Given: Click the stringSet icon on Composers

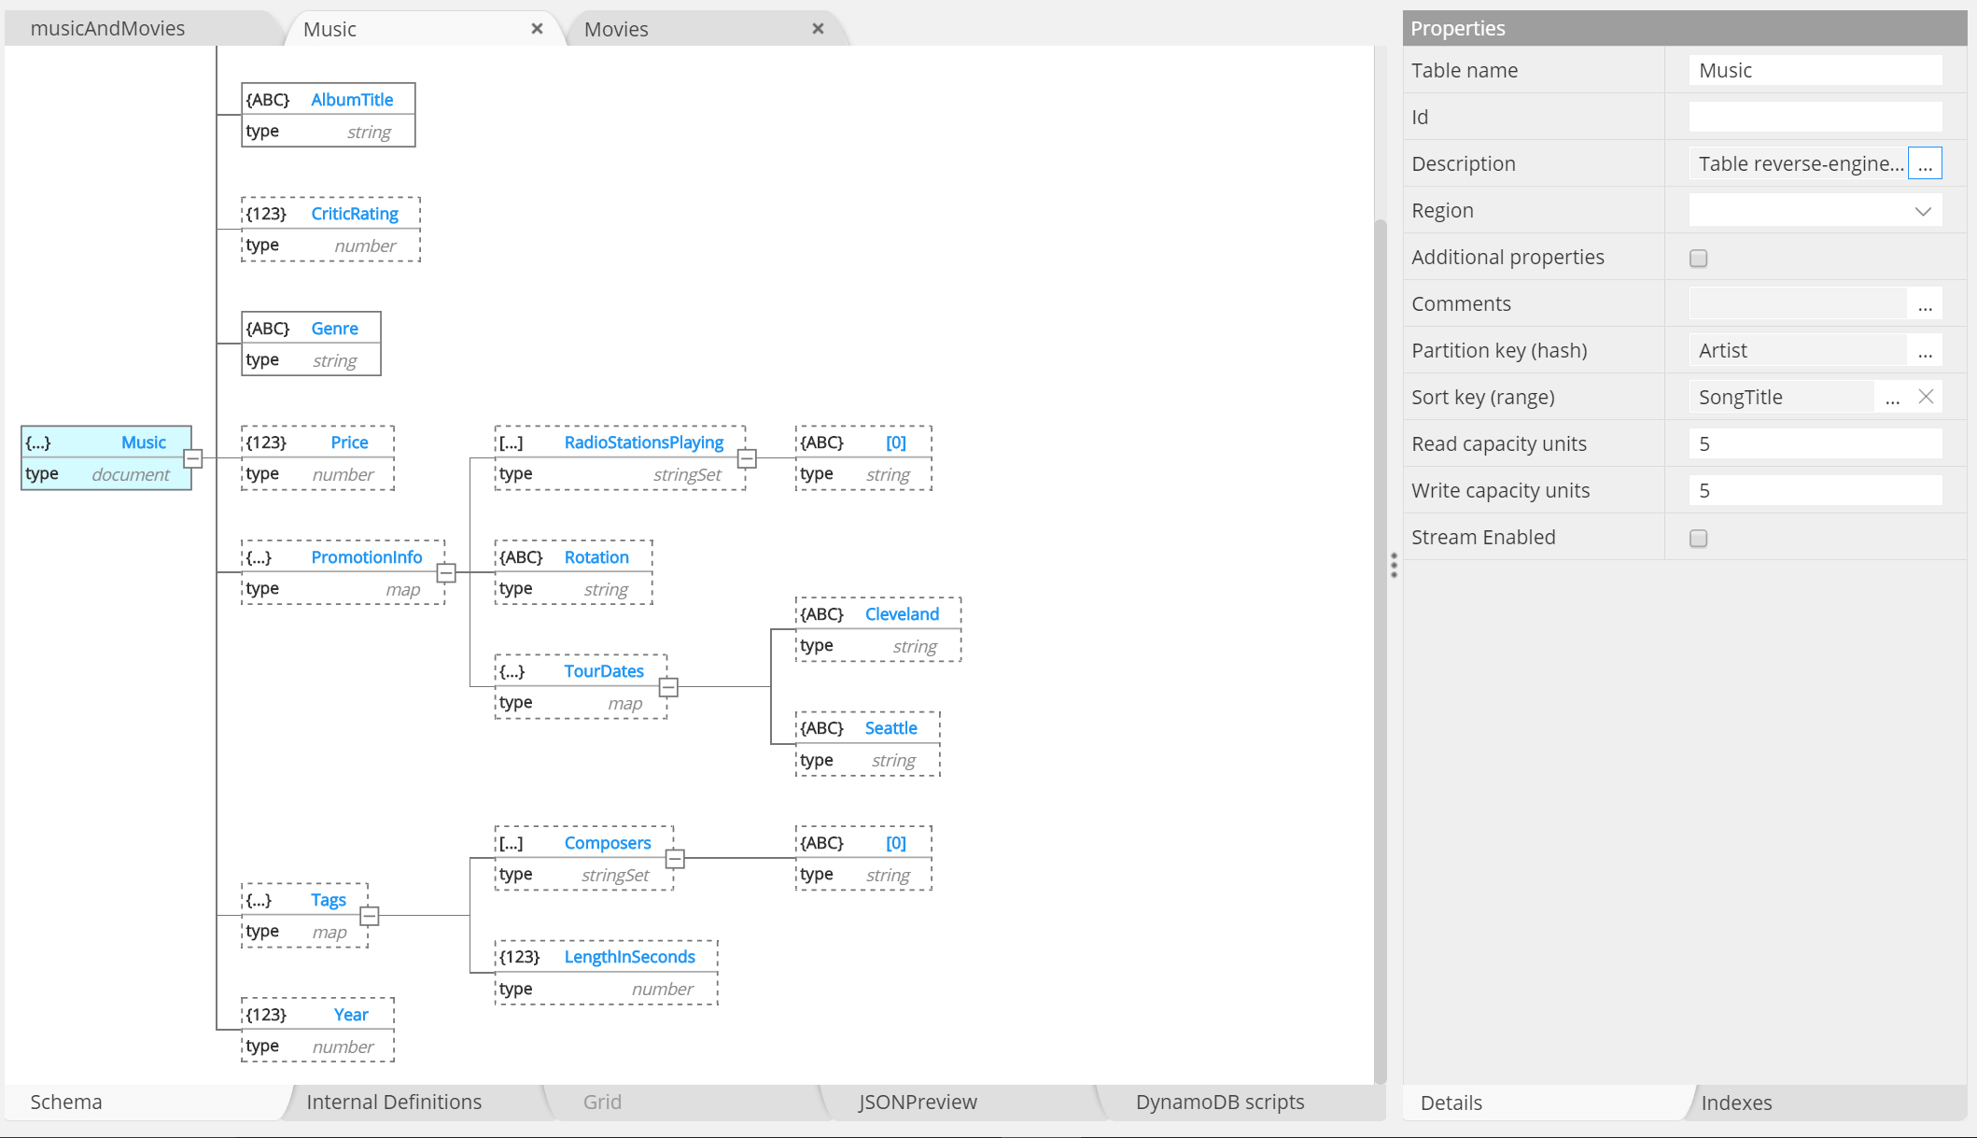Looking at the screenshot, I should [511, 843].
